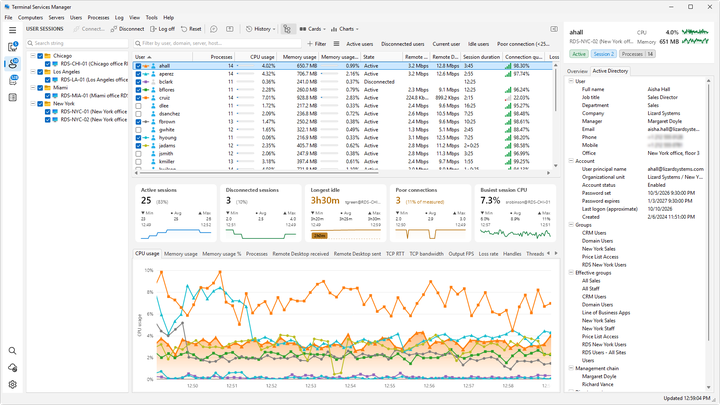720x405 pixels.
Task: Open the user sessions sidebar icon
Action: point(12,63)
